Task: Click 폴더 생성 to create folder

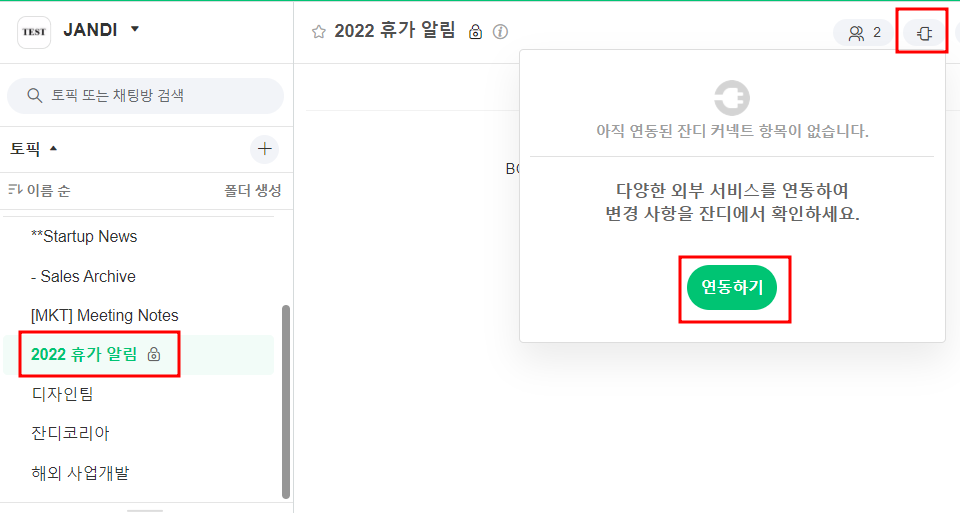Action: tap(252, 190)
